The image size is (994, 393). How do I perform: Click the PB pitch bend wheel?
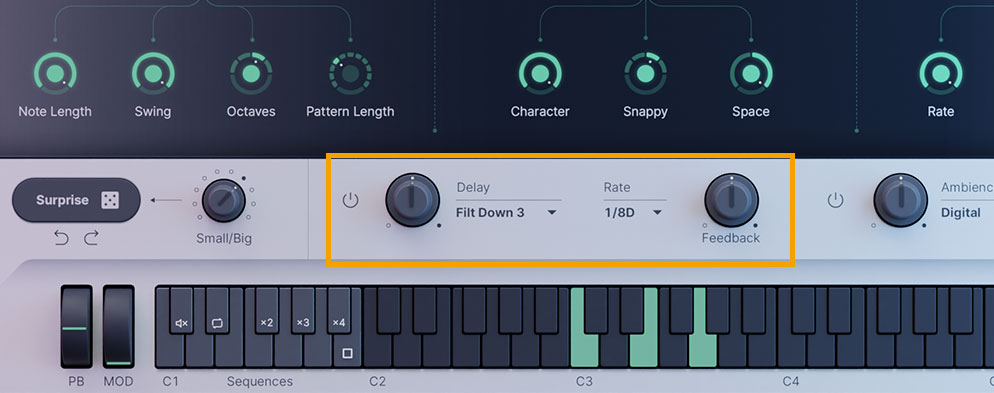point(76,326)
